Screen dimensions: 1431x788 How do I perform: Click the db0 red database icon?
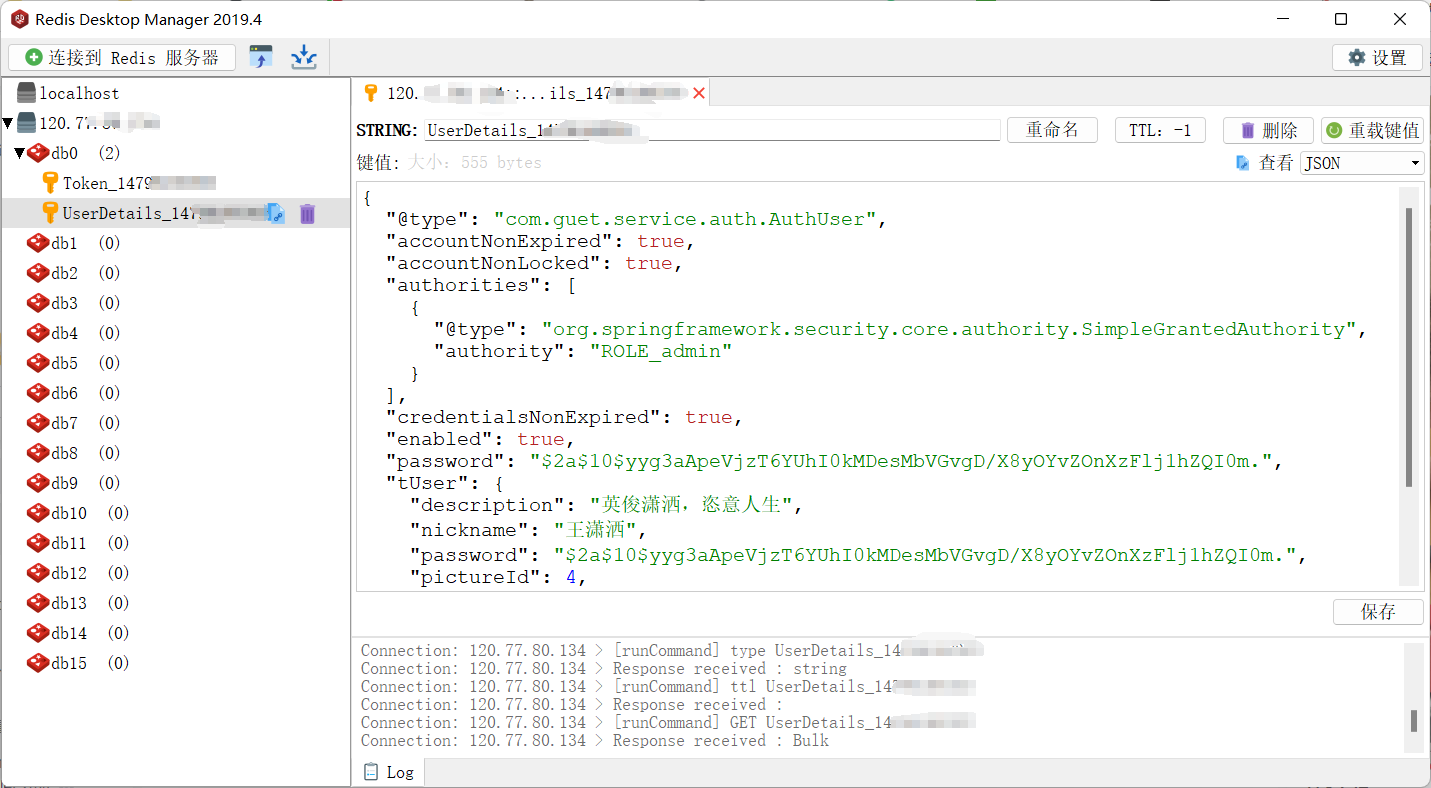(38, 153)
